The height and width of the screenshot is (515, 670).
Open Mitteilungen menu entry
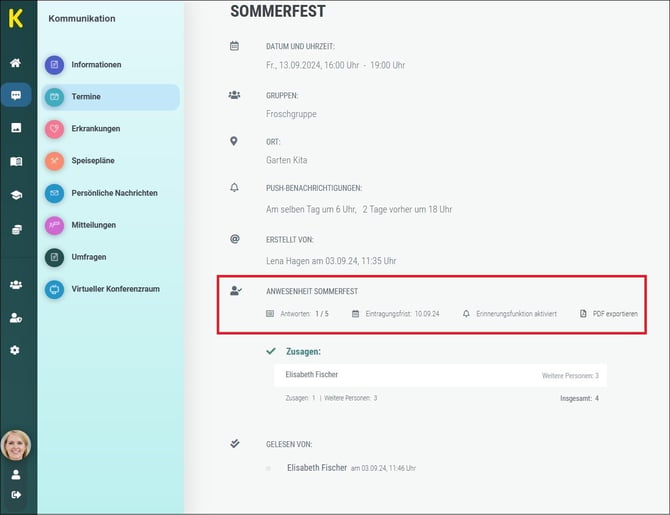[110, 225]
